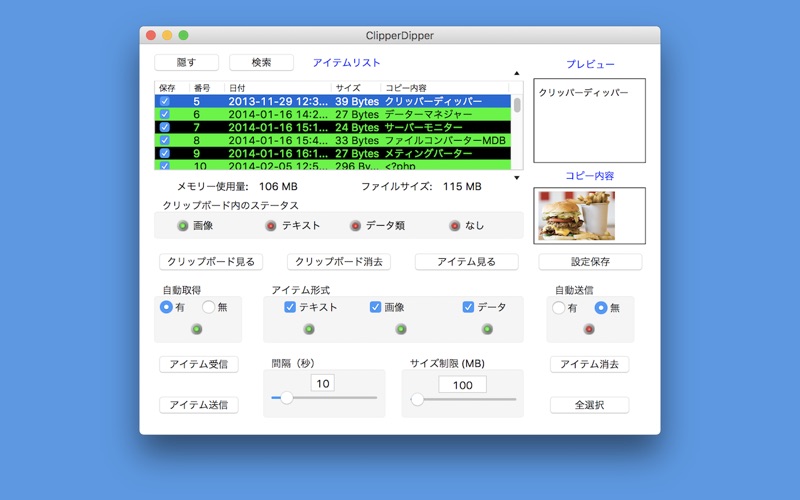Image resolution: width=800 pixels, height=500 pixels.
Task: Open the 検索 search button
Action: [x=261, y=62]
